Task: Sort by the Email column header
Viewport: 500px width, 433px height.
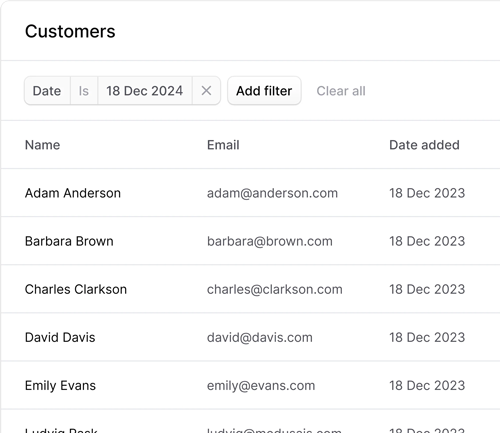Action: pos(223,145)
